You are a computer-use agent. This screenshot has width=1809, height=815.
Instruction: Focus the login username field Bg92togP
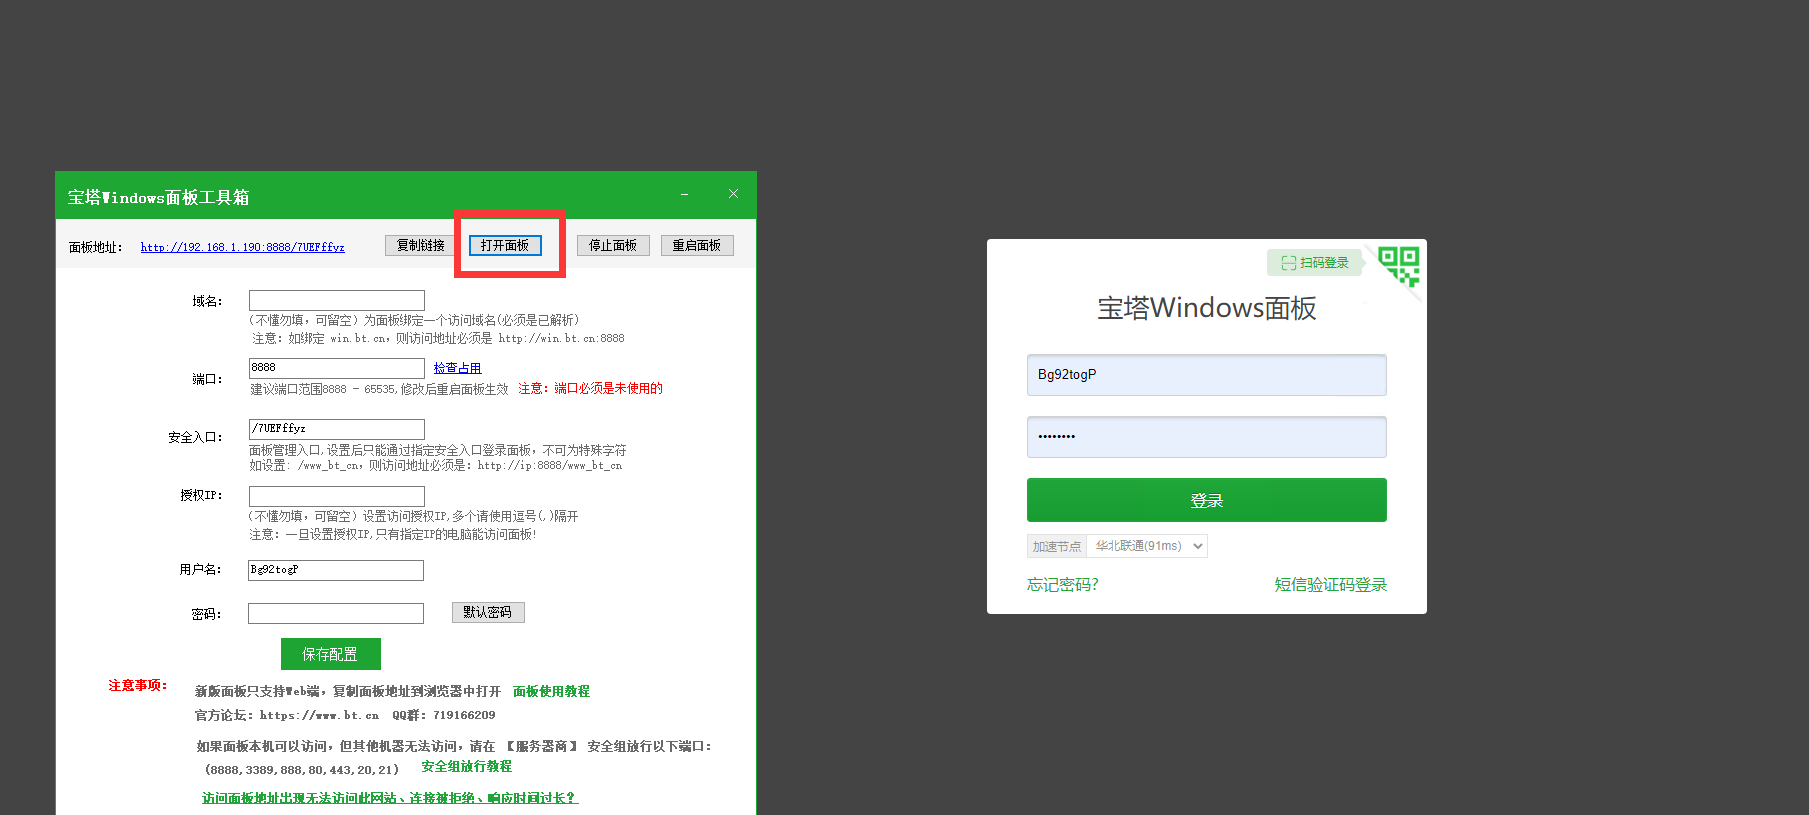tap(1207, 375)
